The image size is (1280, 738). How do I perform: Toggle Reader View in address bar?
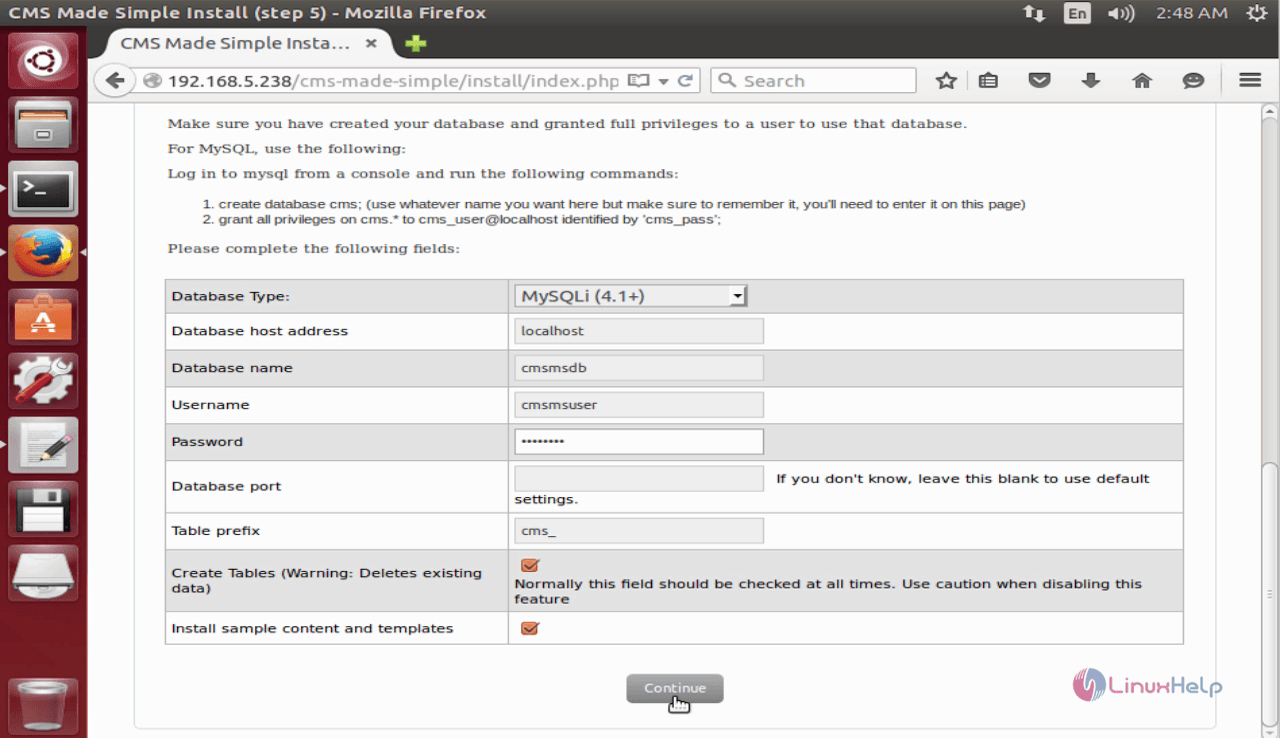tap(637, 81)
